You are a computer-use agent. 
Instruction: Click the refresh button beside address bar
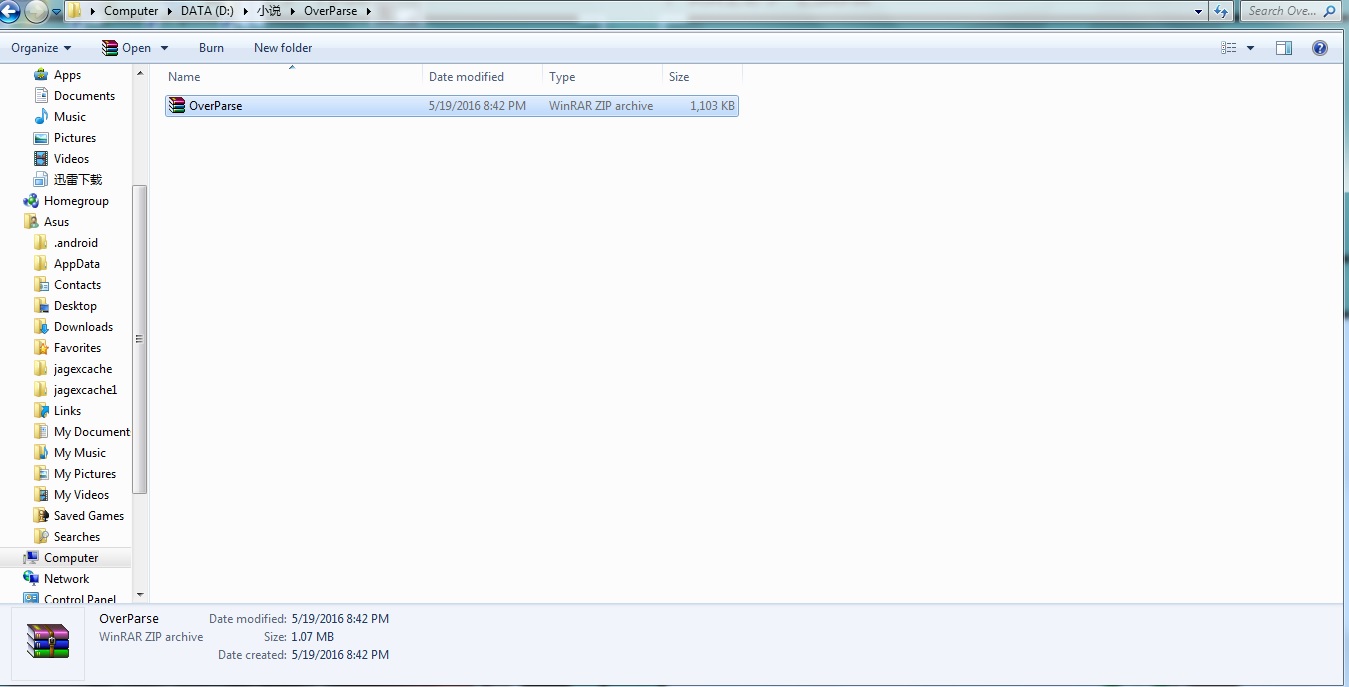click(x=1221, y=12)
